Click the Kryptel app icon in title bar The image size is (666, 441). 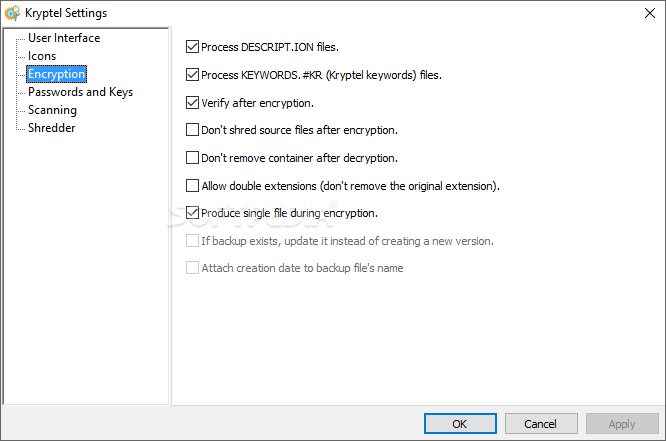(x=12, y=13)
